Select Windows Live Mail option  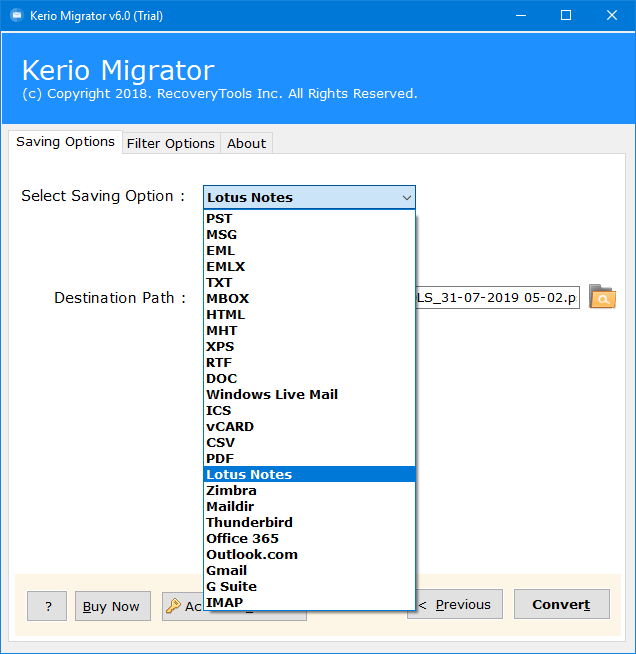[x=309, y=395]
